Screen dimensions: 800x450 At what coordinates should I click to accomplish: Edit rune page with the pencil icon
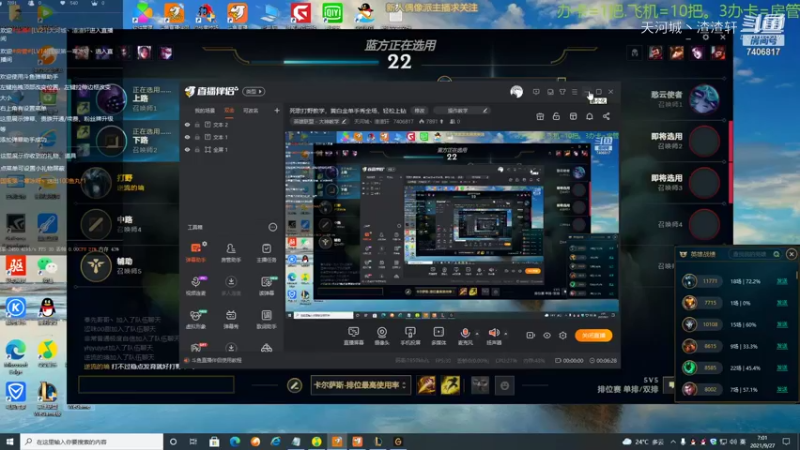tap(294, 385)
